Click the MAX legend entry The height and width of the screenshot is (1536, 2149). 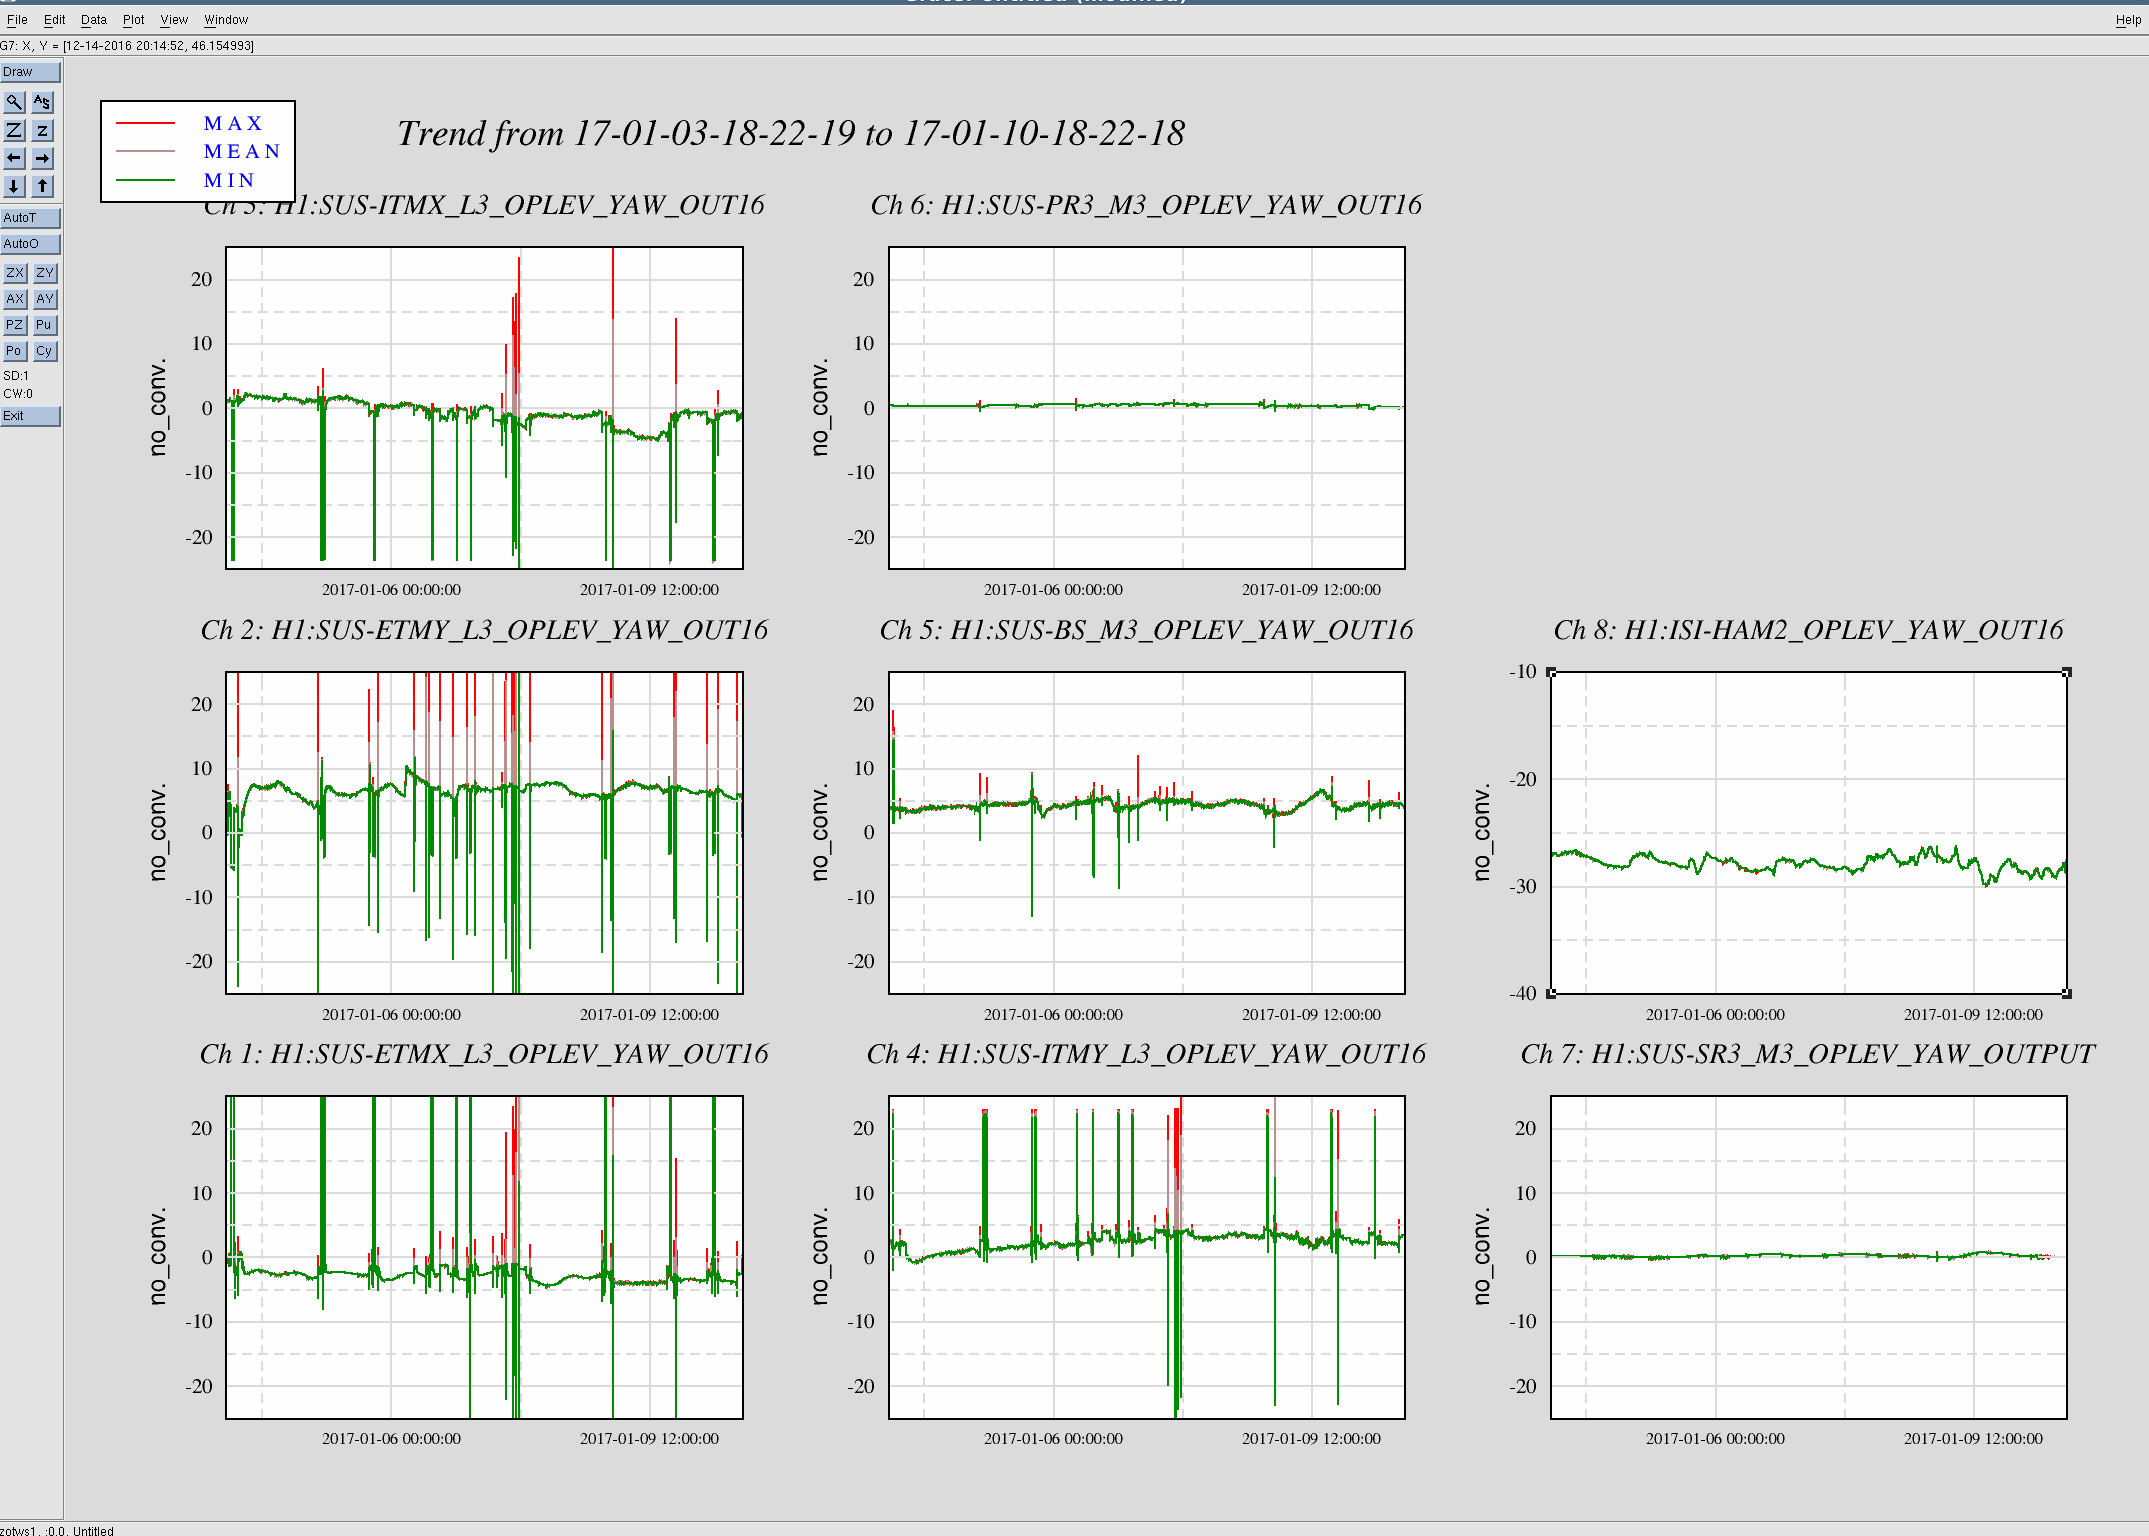233,123
